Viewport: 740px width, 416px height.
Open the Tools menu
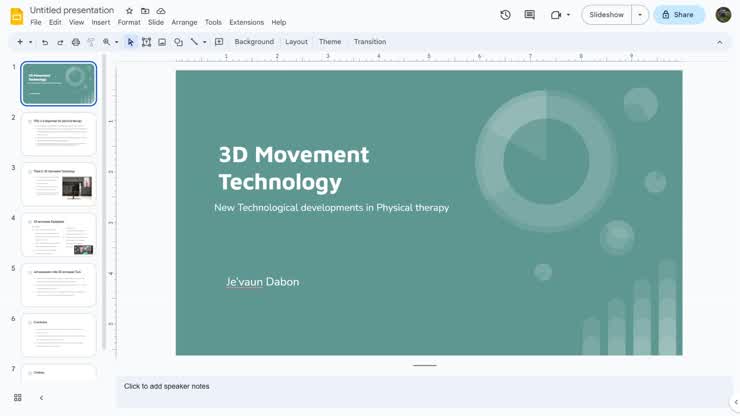pos(213,22)
